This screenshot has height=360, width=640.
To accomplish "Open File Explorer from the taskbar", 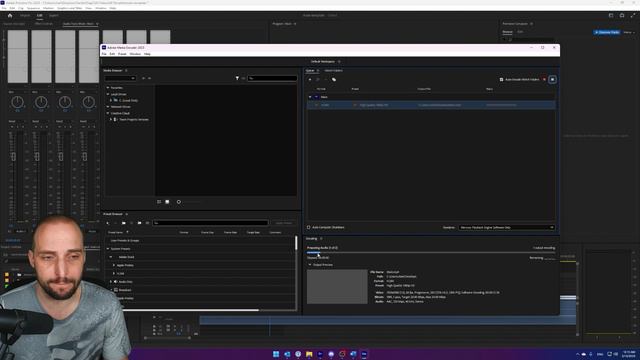I will (309, 354).
